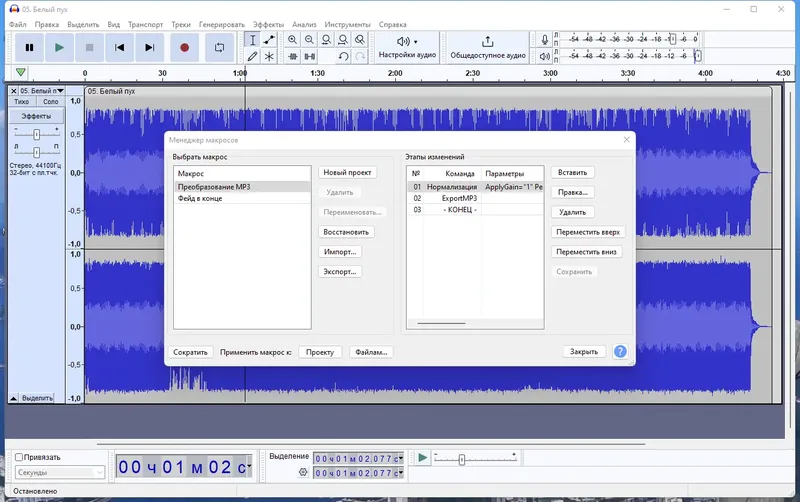Adjust the recording level slider
The width and height of the screenshot is (800, 502).
point(672,39)
